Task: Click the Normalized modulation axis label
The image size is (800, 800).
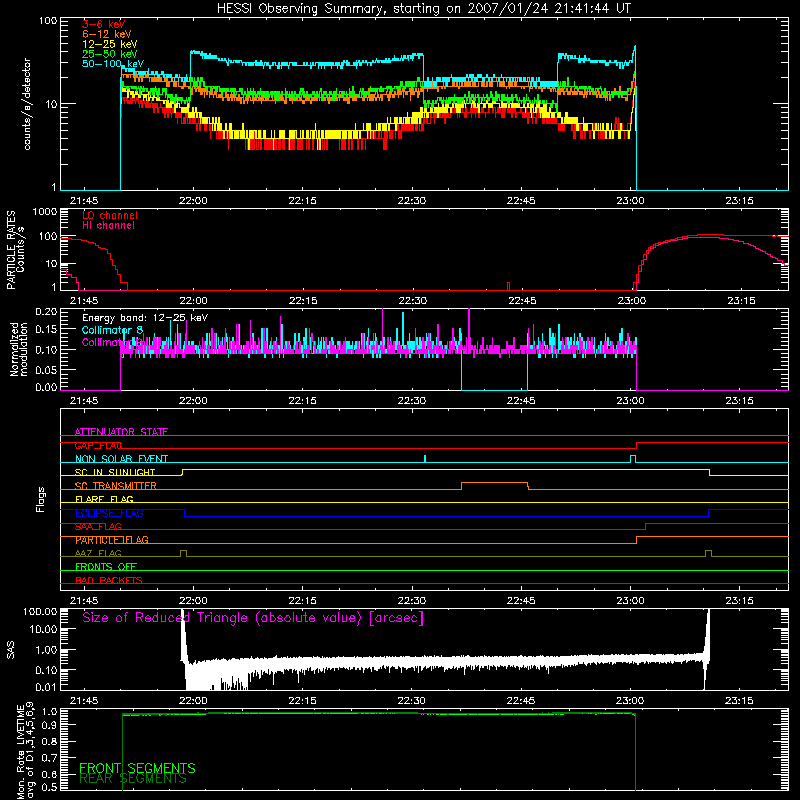Action: point(19,349)
